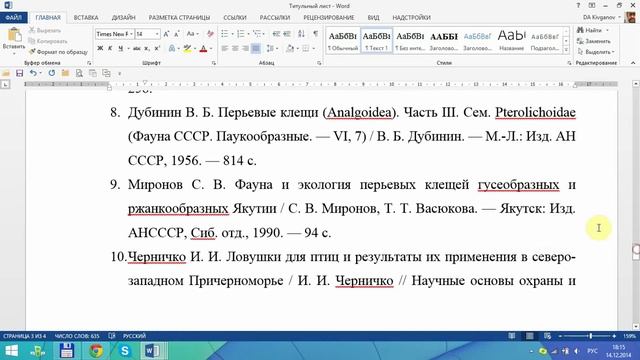Image resolution: width=640 pixels, height=360 pixels.
Task: Switch to the ДИЗАЙН tab
Action: [x=123, y=18]
